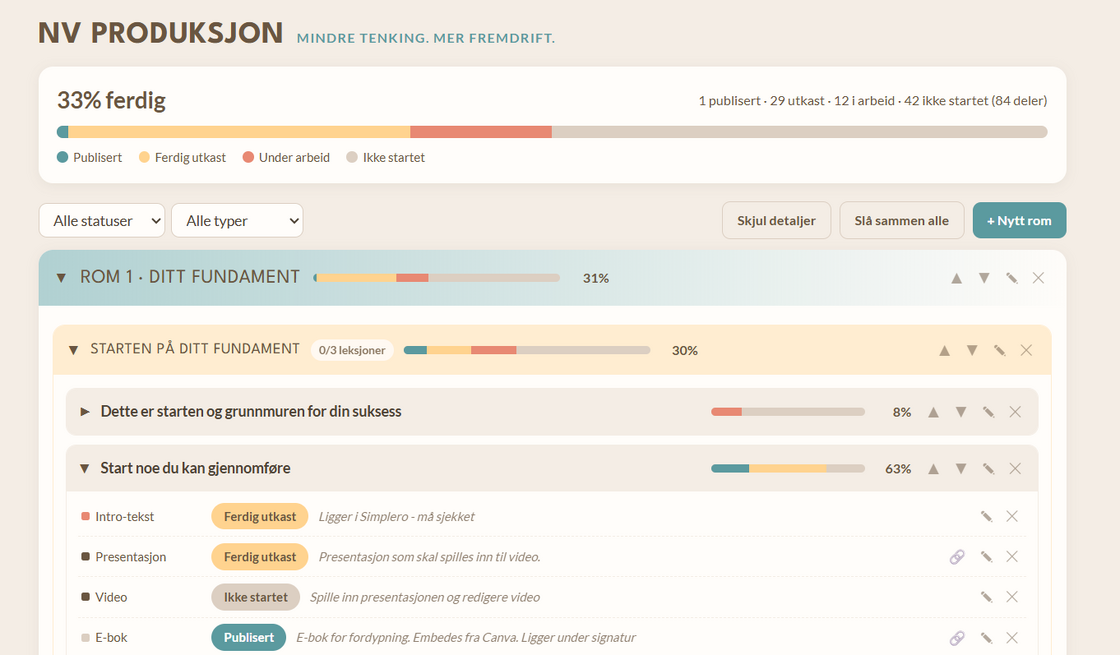Edit the E-bok item
Image resolution: width=1120 pixels, height=655 pixels.
(986, 638)
